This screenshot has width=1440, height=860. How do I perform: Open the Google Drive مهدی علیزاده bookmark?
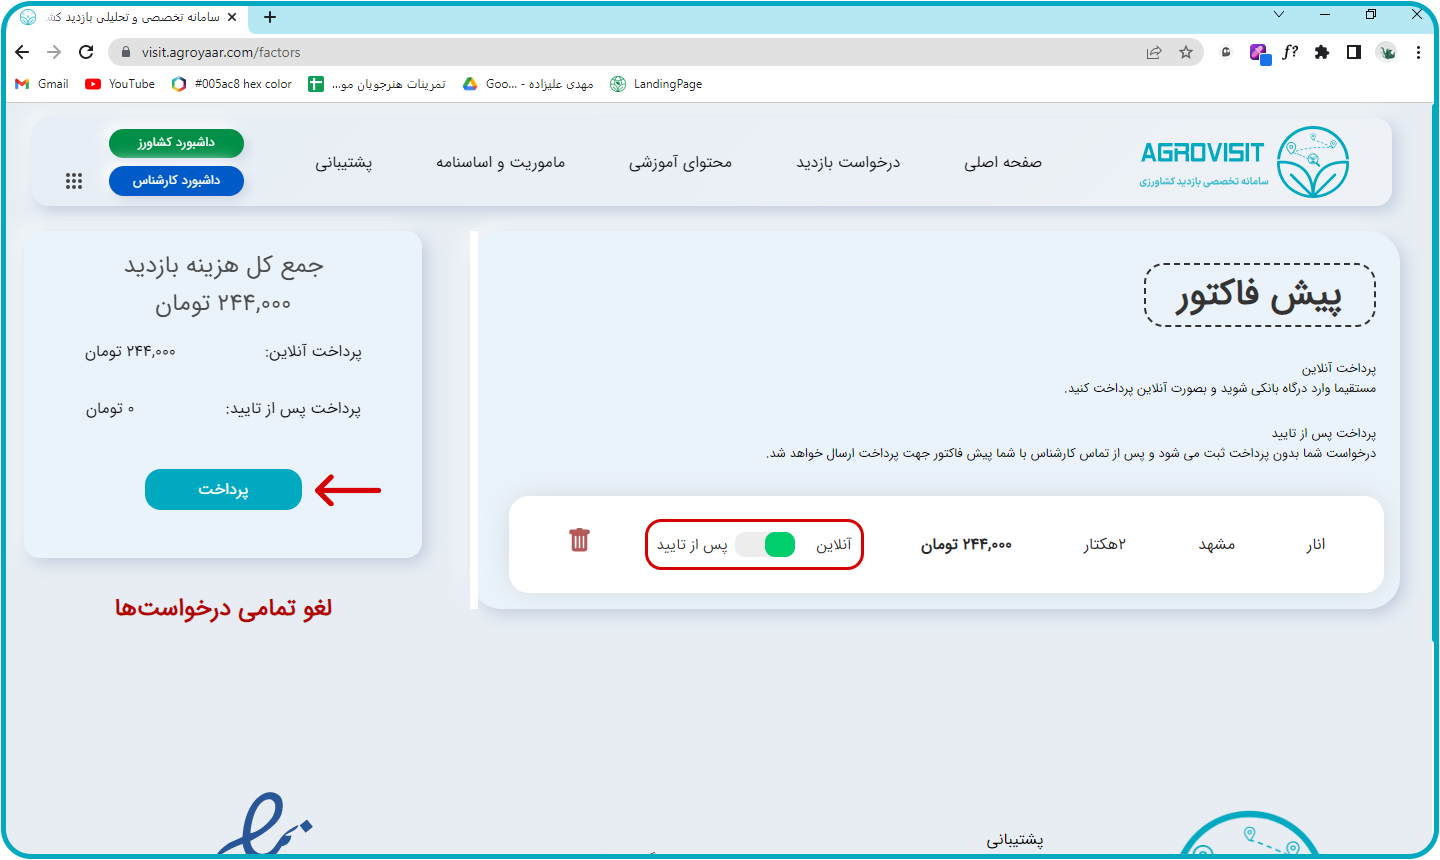[x=528, y=84]
